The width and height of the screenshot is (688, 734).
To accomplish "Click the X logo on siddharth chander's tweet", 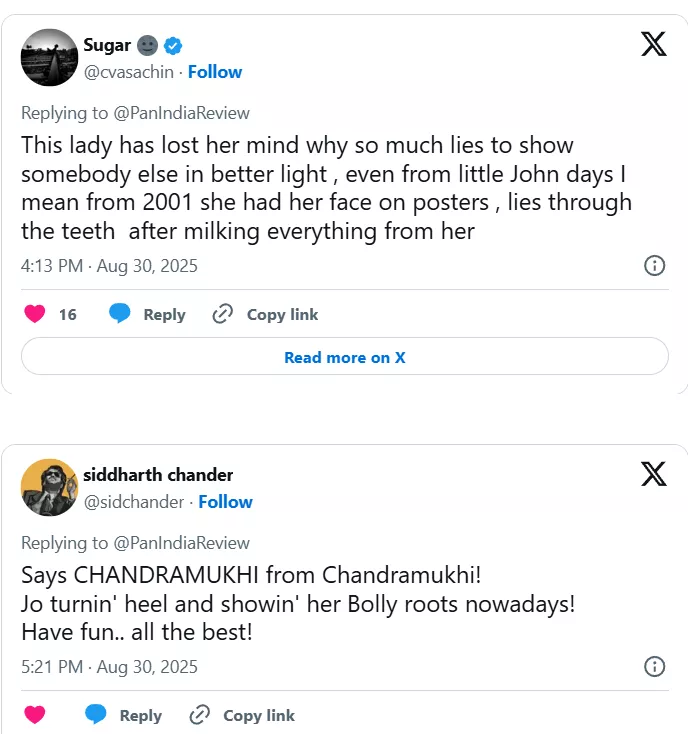I will tap(653, 473).
